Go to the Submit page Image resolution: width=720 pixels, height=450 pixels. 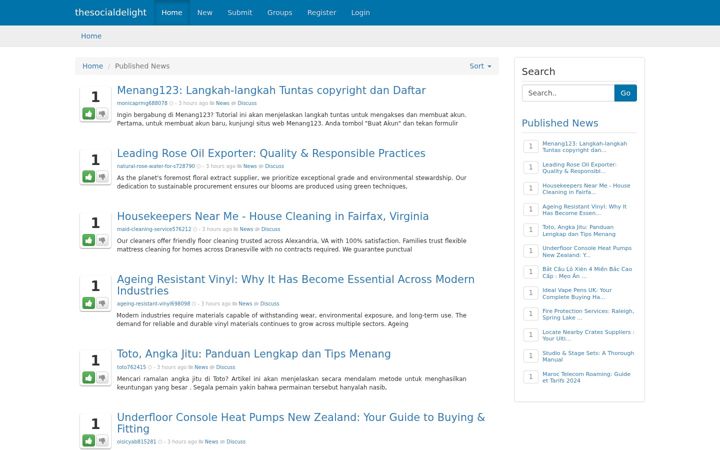[x=240, y=12]
